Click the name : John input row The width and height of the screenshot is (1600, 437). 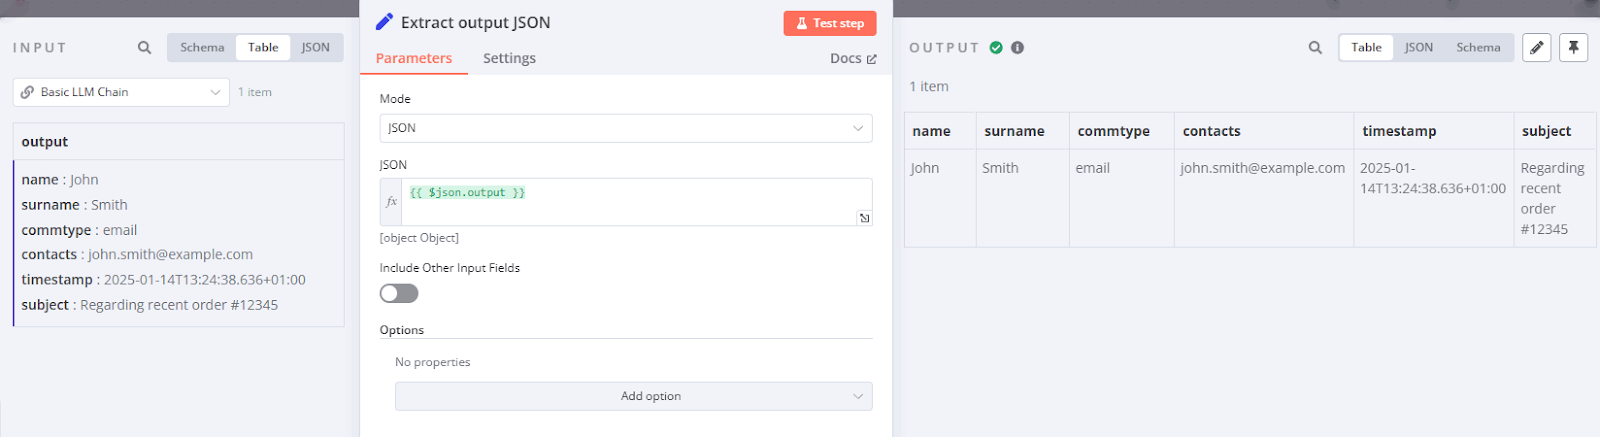pyautogui.click(x=60, y=180)
